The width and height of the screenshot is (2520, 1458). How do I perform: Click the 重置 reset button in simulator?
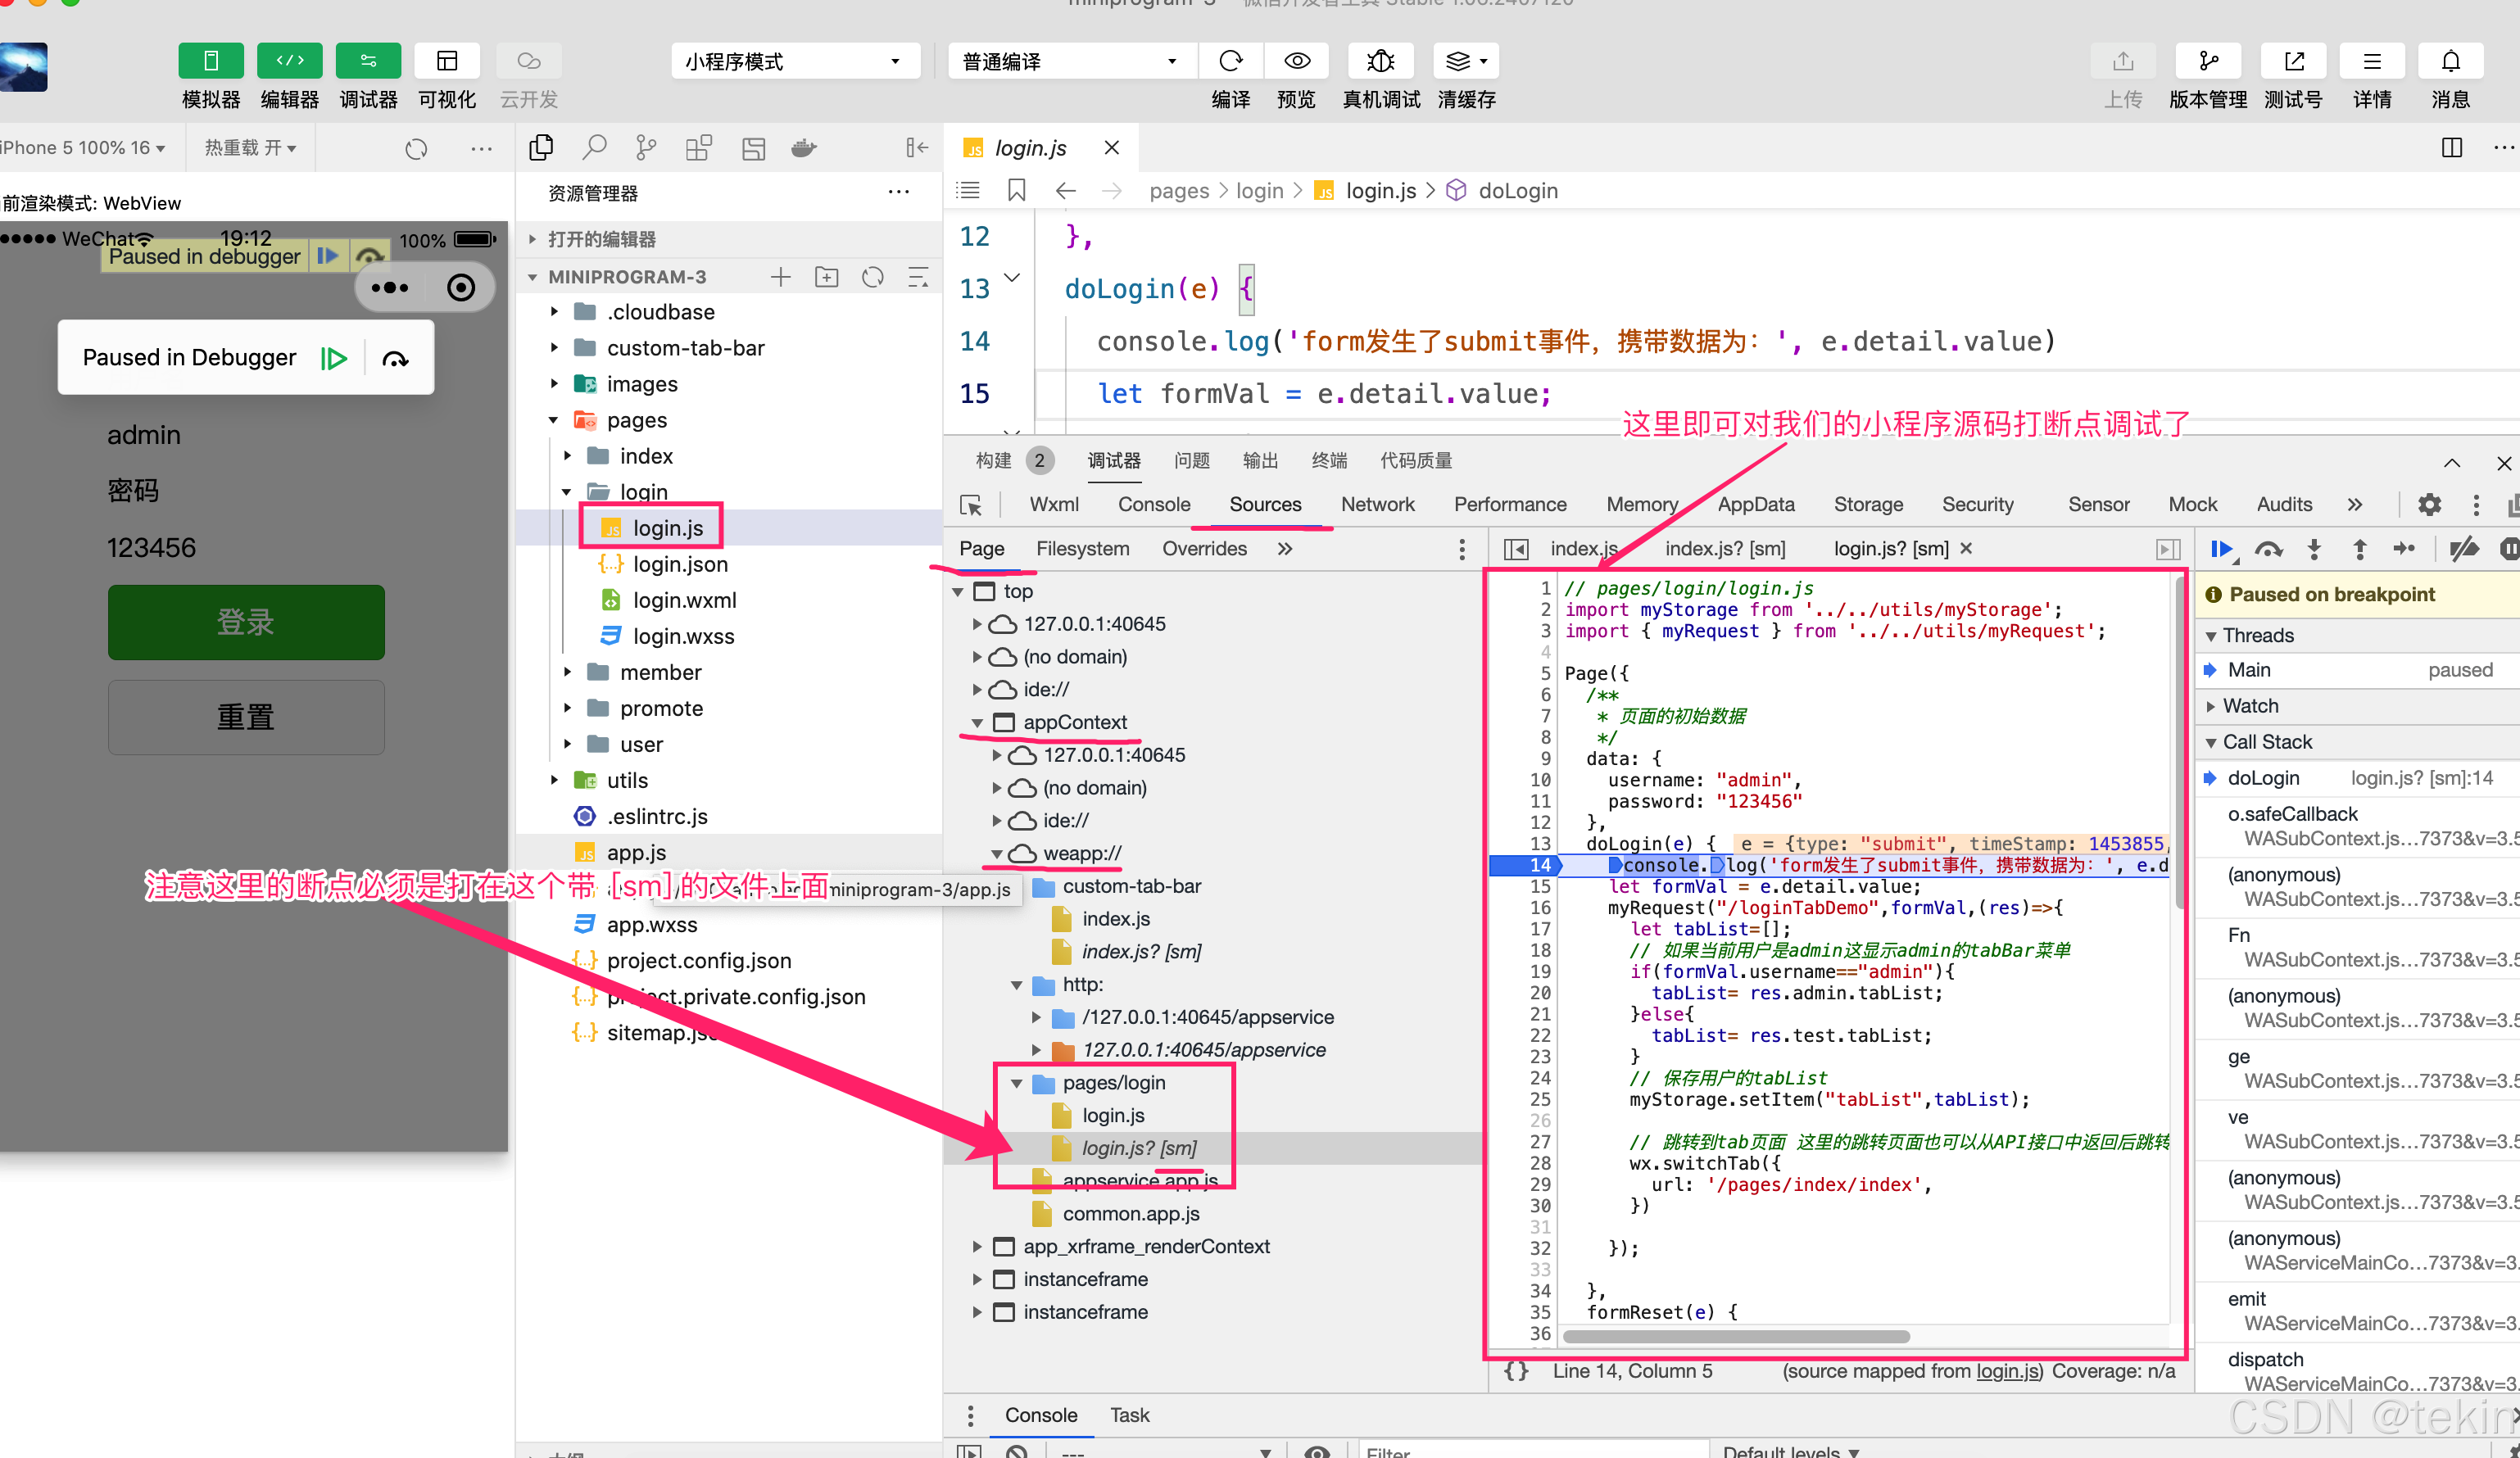[x=246, y=717]
